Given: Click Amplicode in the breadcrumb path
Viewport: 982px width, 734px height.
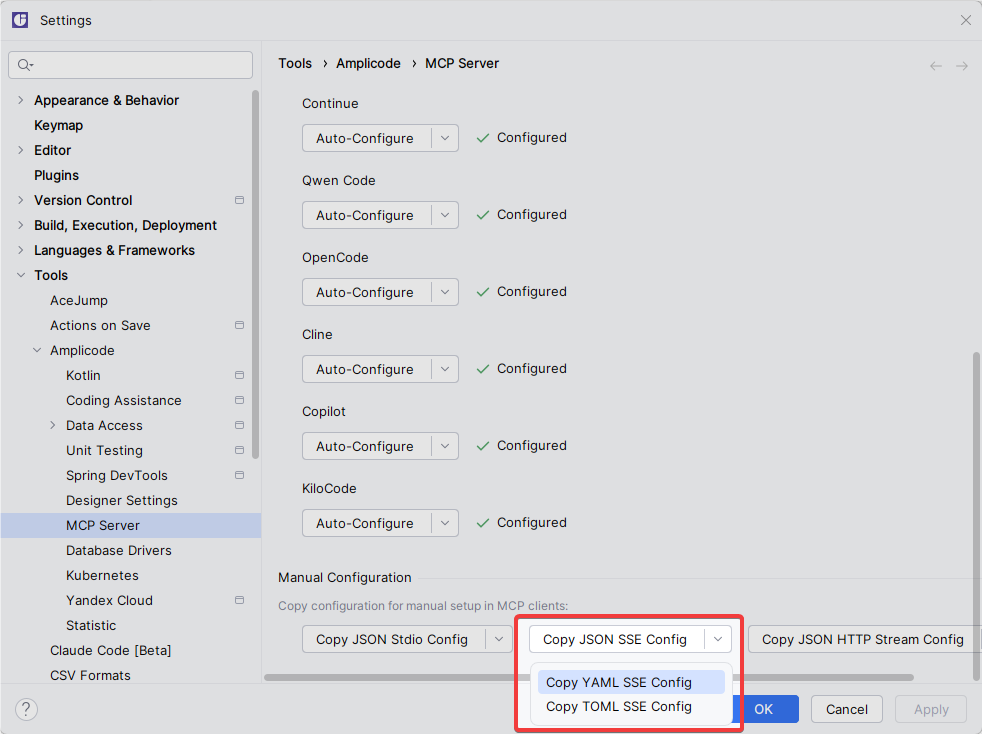Looking at the screenshot, I should pyautogui.click(x=368, y=63).
